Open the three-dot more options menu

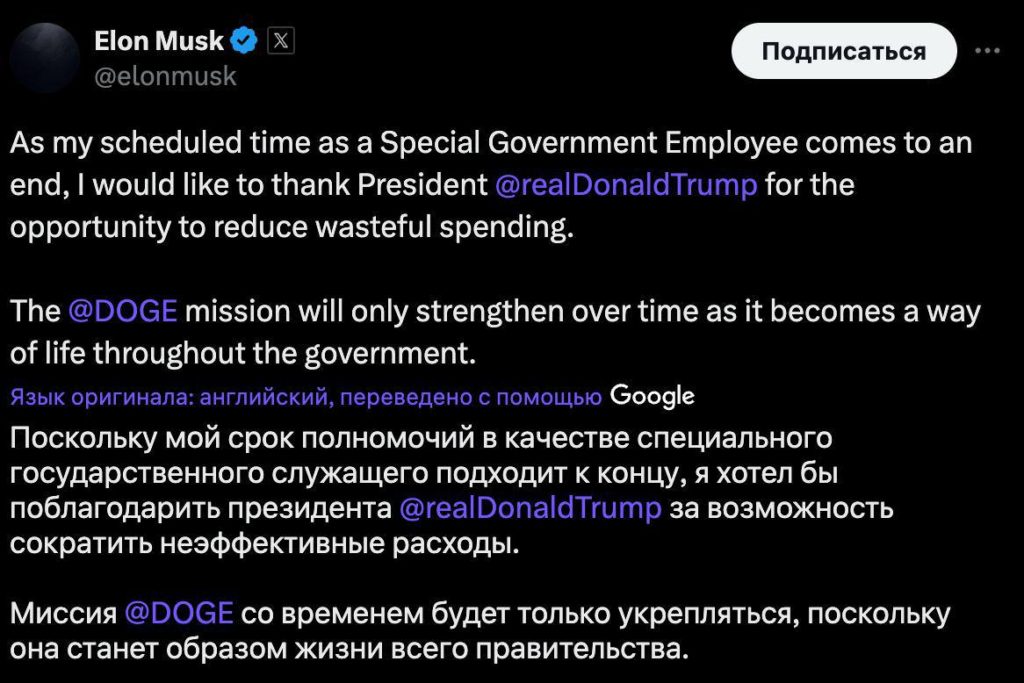(987, 51)
